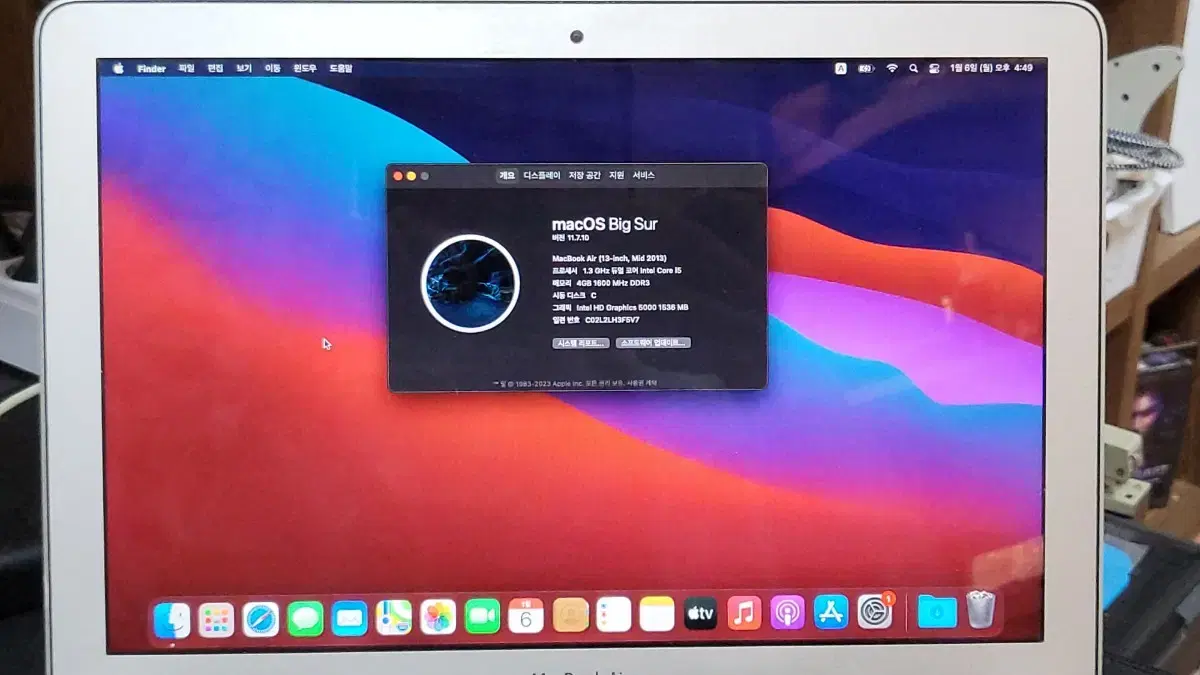Open Control Center in the menu bar

935,68
